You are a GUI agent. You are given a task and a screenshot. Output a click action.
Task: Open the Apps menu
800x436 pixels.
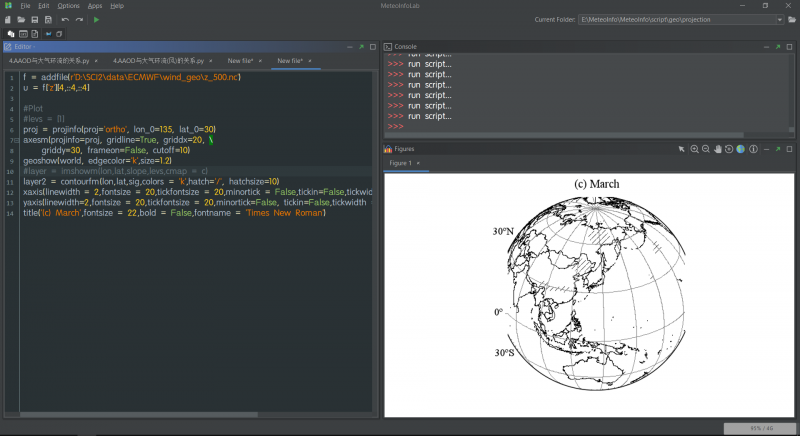[x=95, y=6]
